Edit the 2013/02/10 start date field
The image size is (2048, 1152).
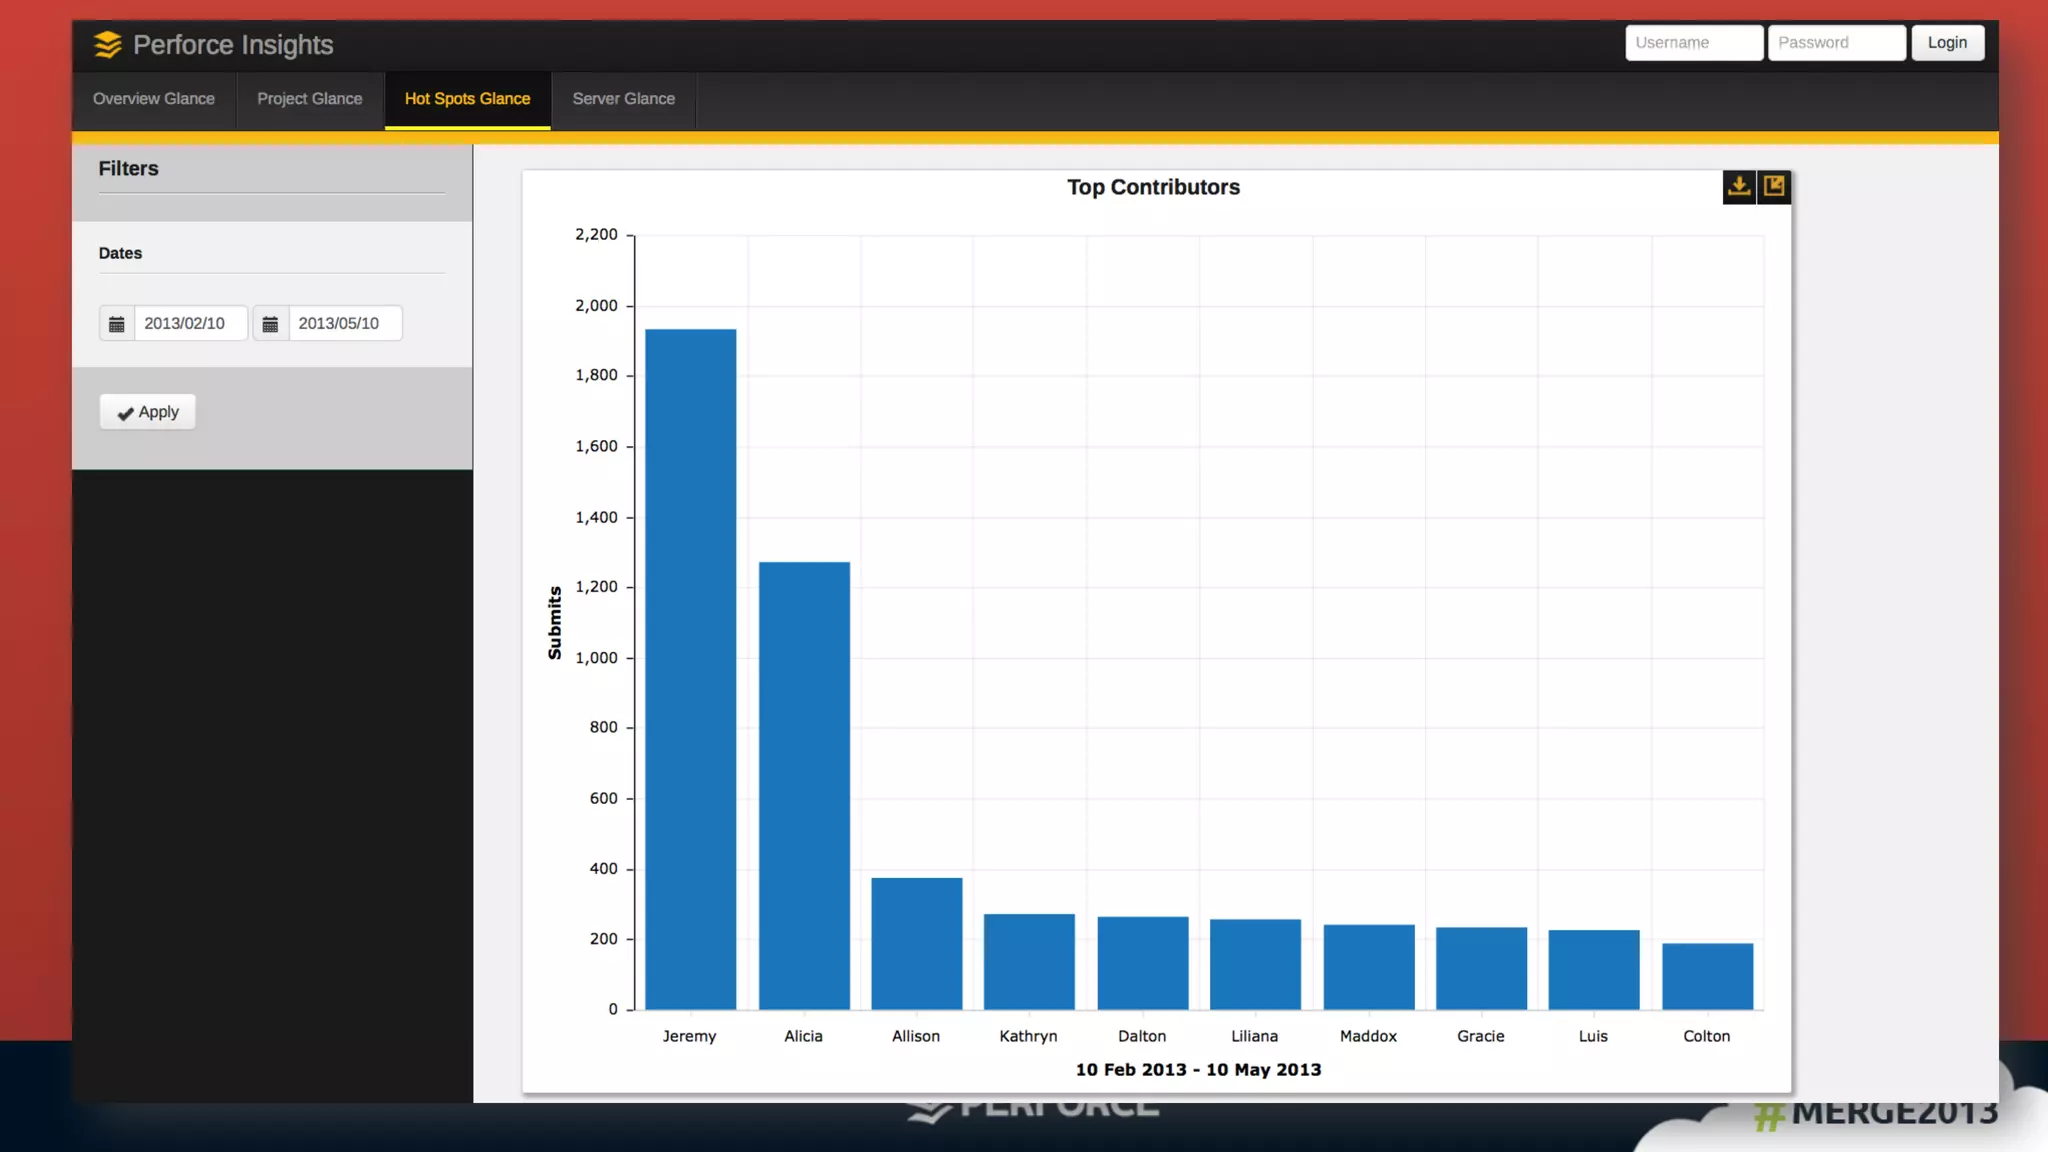pyautogui.click(x=190, y=324)
